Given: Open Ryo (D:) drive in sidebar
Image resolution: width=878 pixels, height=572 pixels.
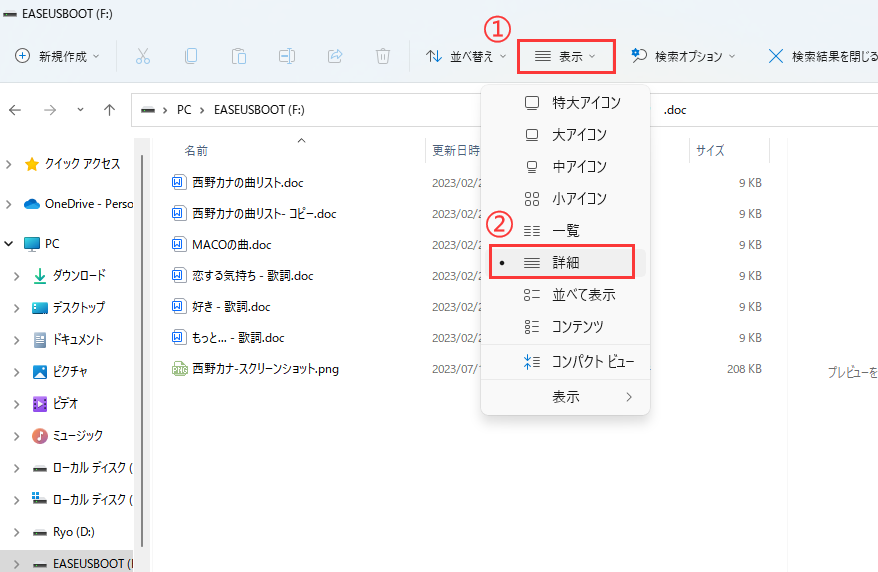Looking at the screenshot, I should click(74, 532).
